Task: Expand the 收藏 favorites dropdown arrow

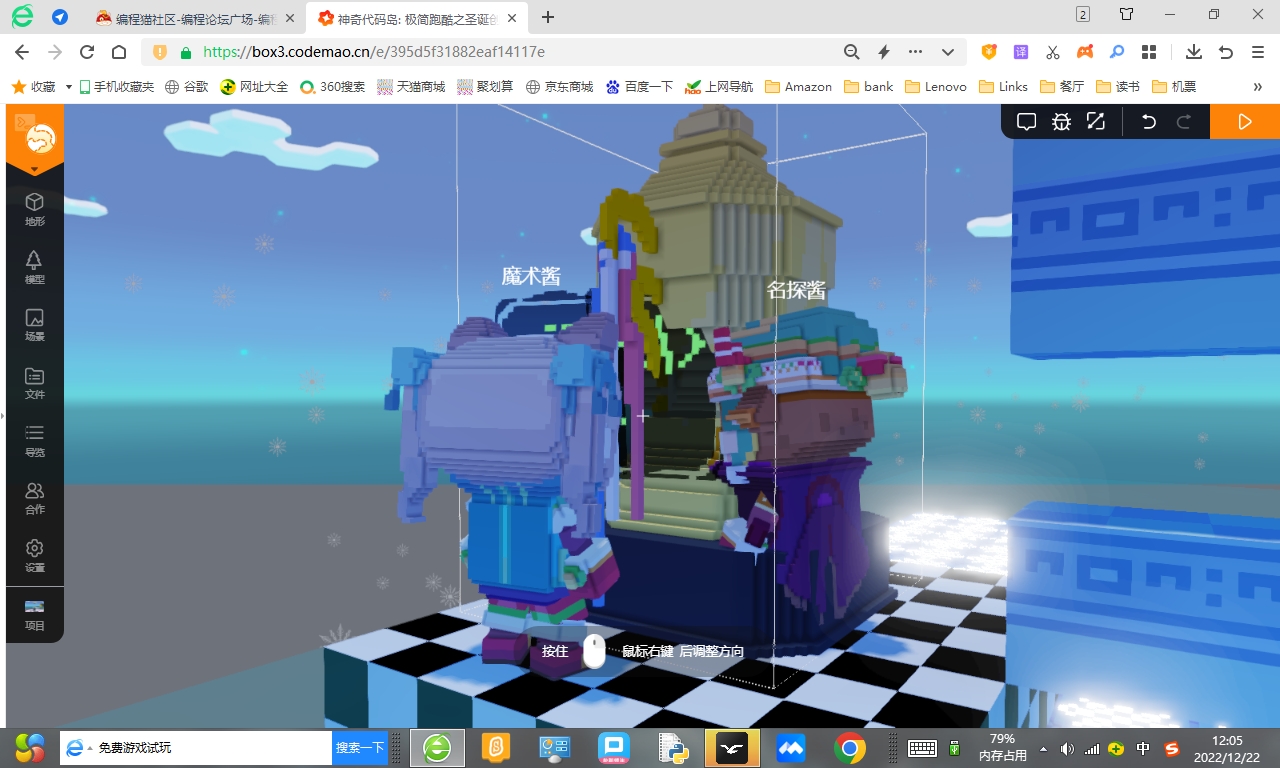Action: (68, 87)
